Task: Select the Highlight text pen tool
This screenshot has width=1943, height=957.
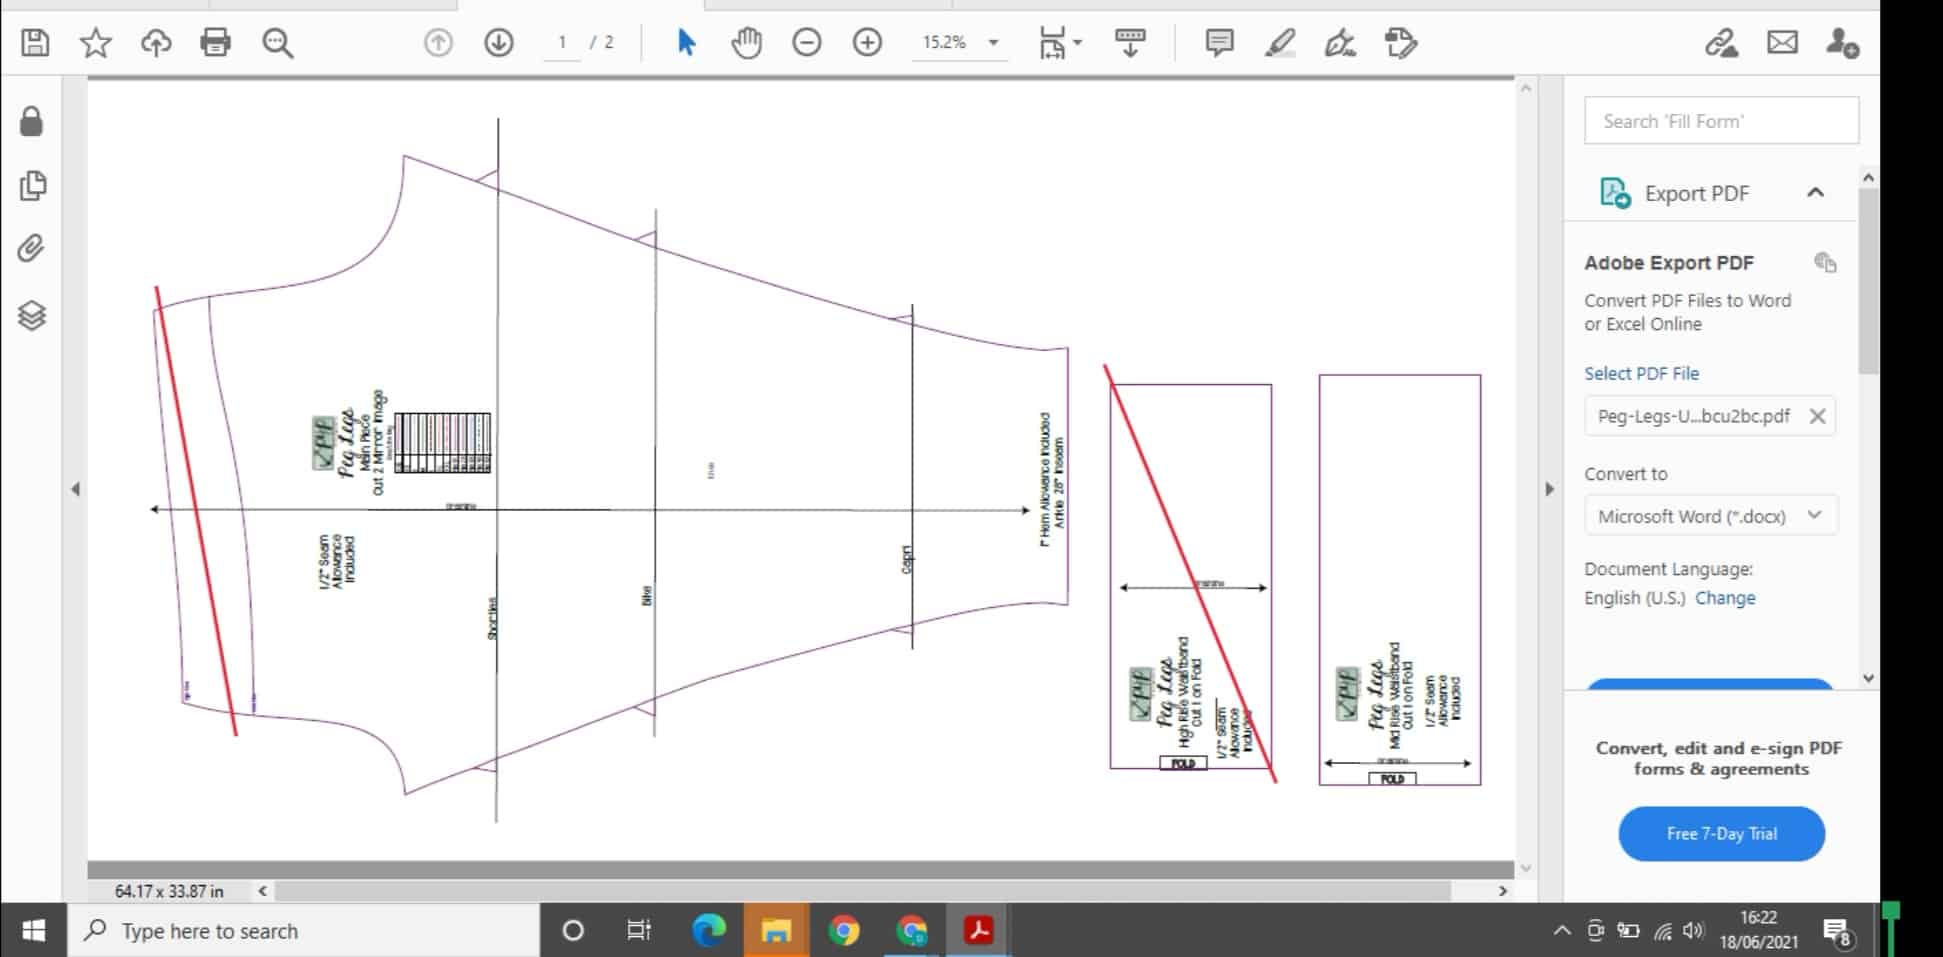Action: tap(1279, 43)
